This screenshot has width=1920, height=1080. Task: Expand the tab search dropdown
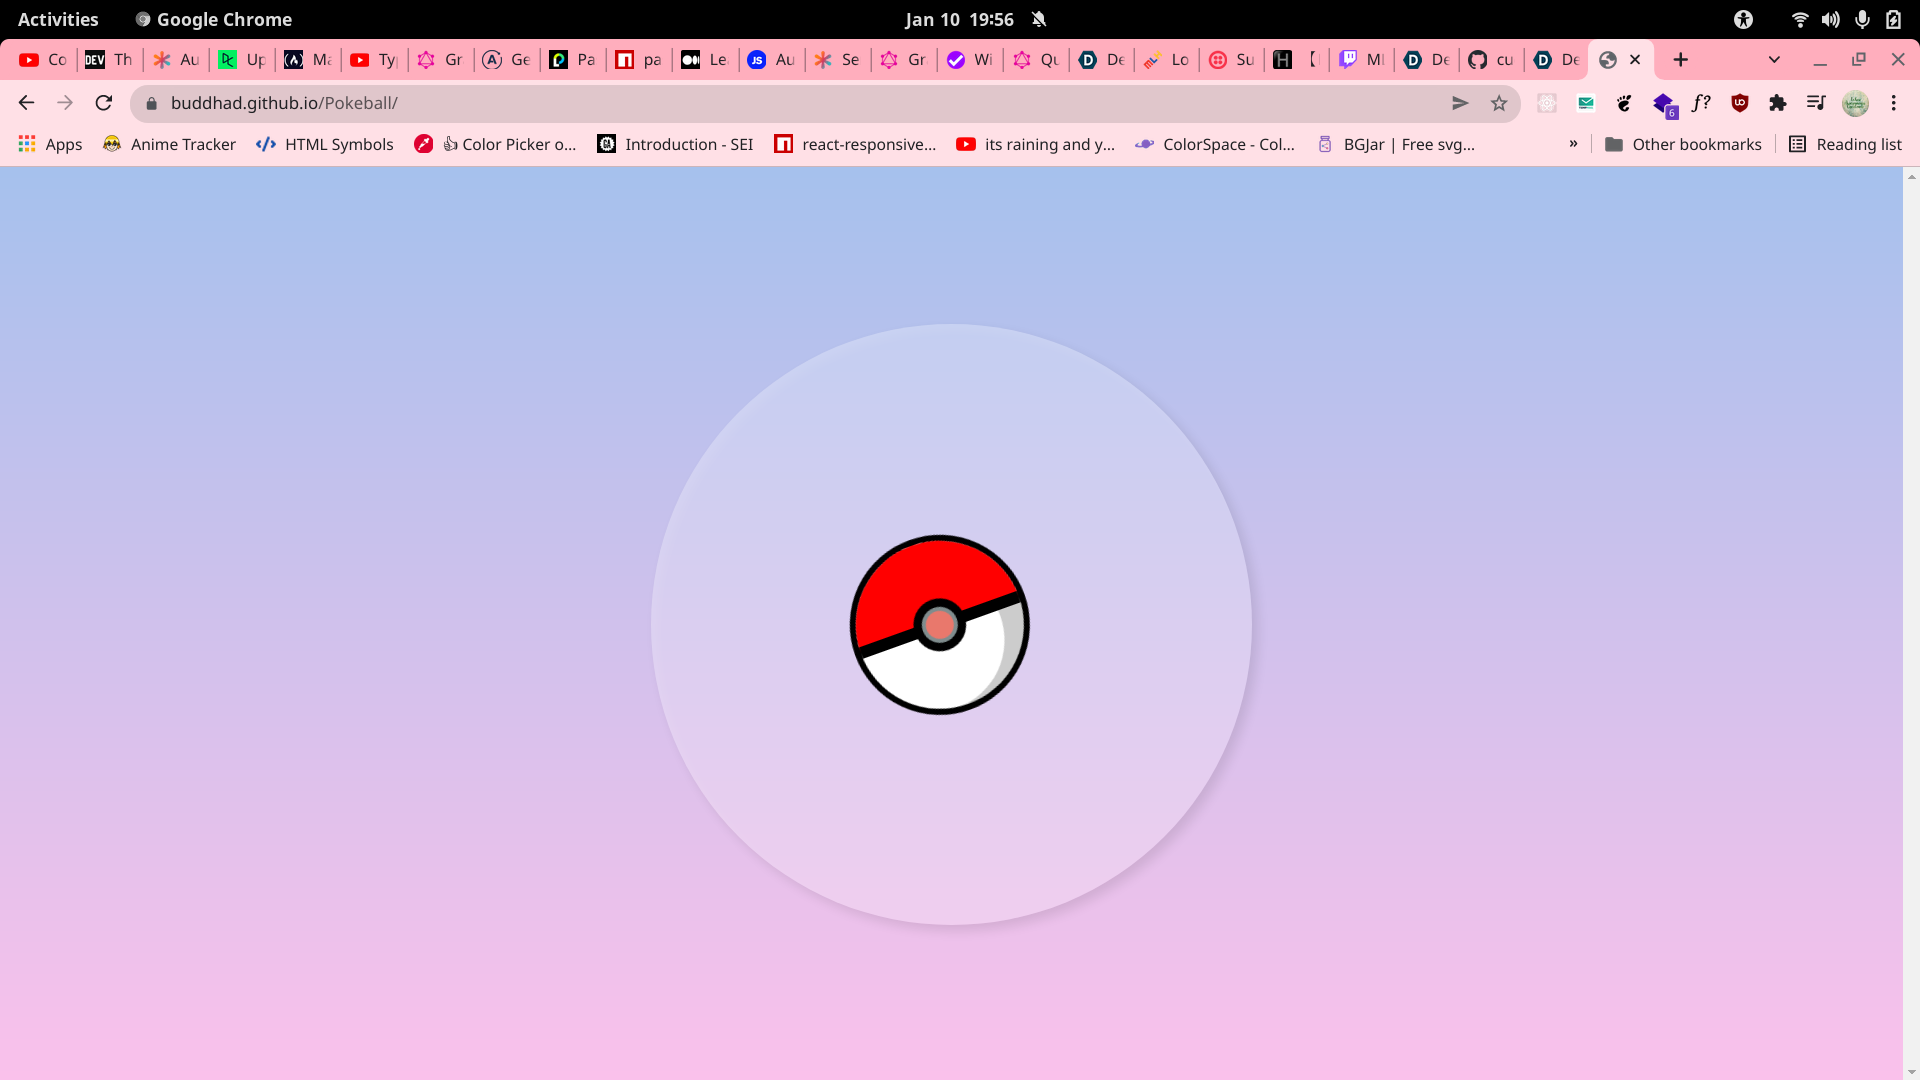pos(1774,60)
